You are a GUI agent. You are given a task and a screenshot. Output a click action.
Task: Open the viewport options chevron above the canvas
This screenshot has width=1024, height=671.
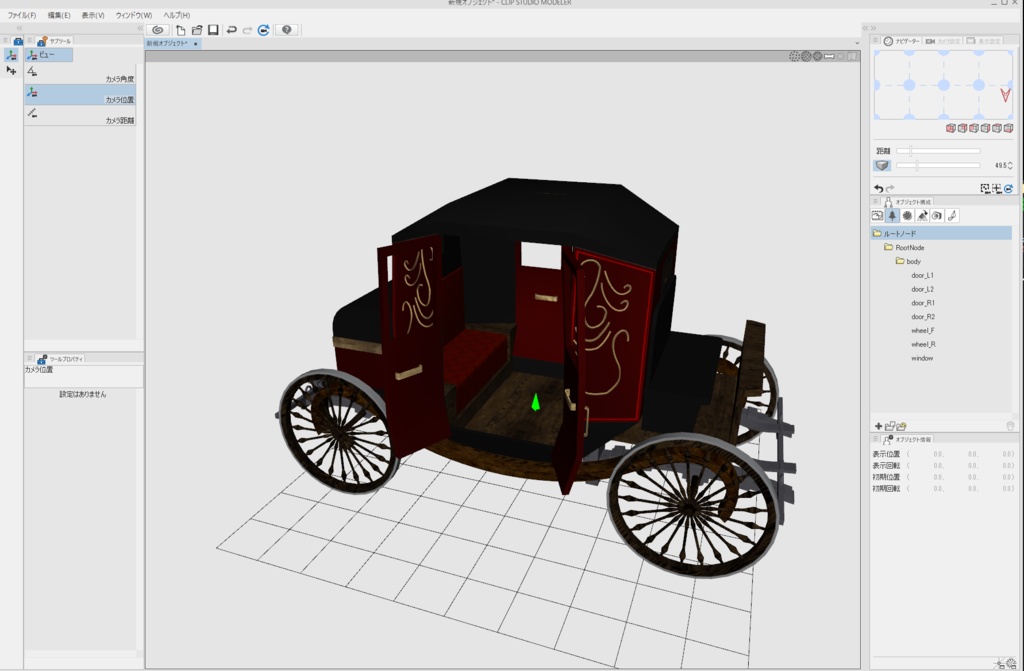(x=855, y=41)
